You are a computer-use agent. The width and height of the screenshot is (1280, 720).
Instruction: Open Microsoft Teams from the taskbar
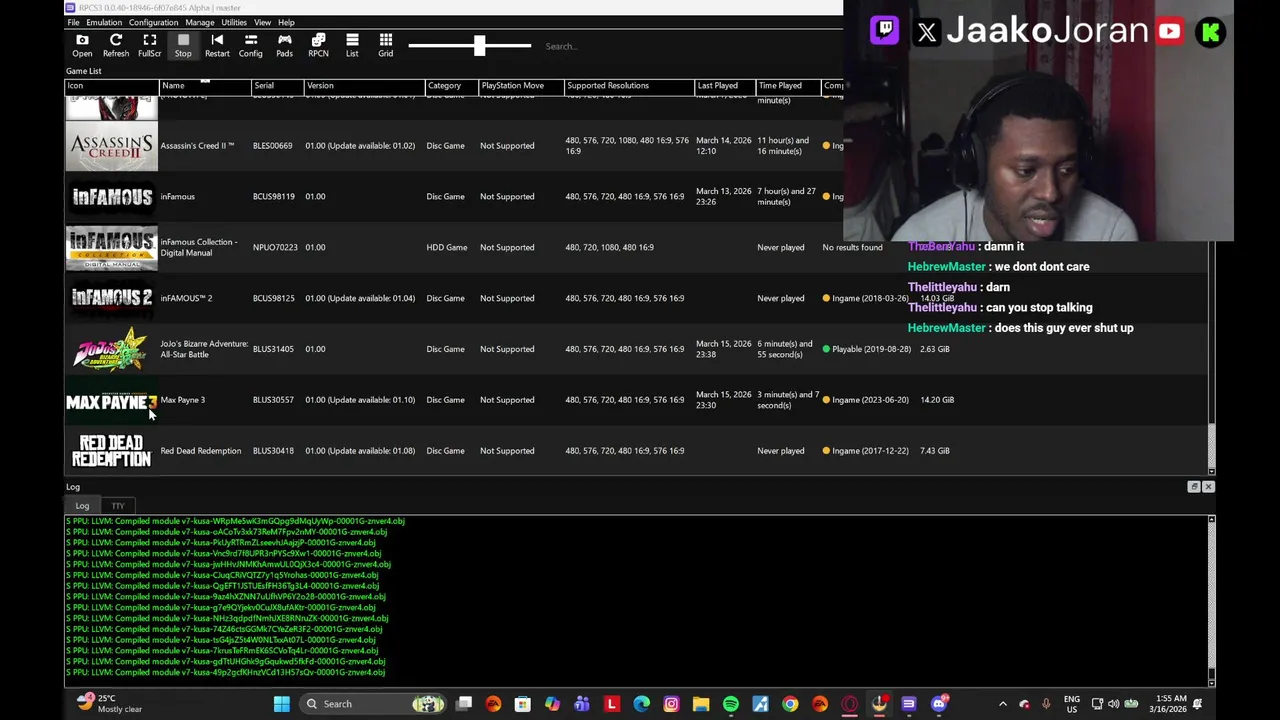coord(582,704)
